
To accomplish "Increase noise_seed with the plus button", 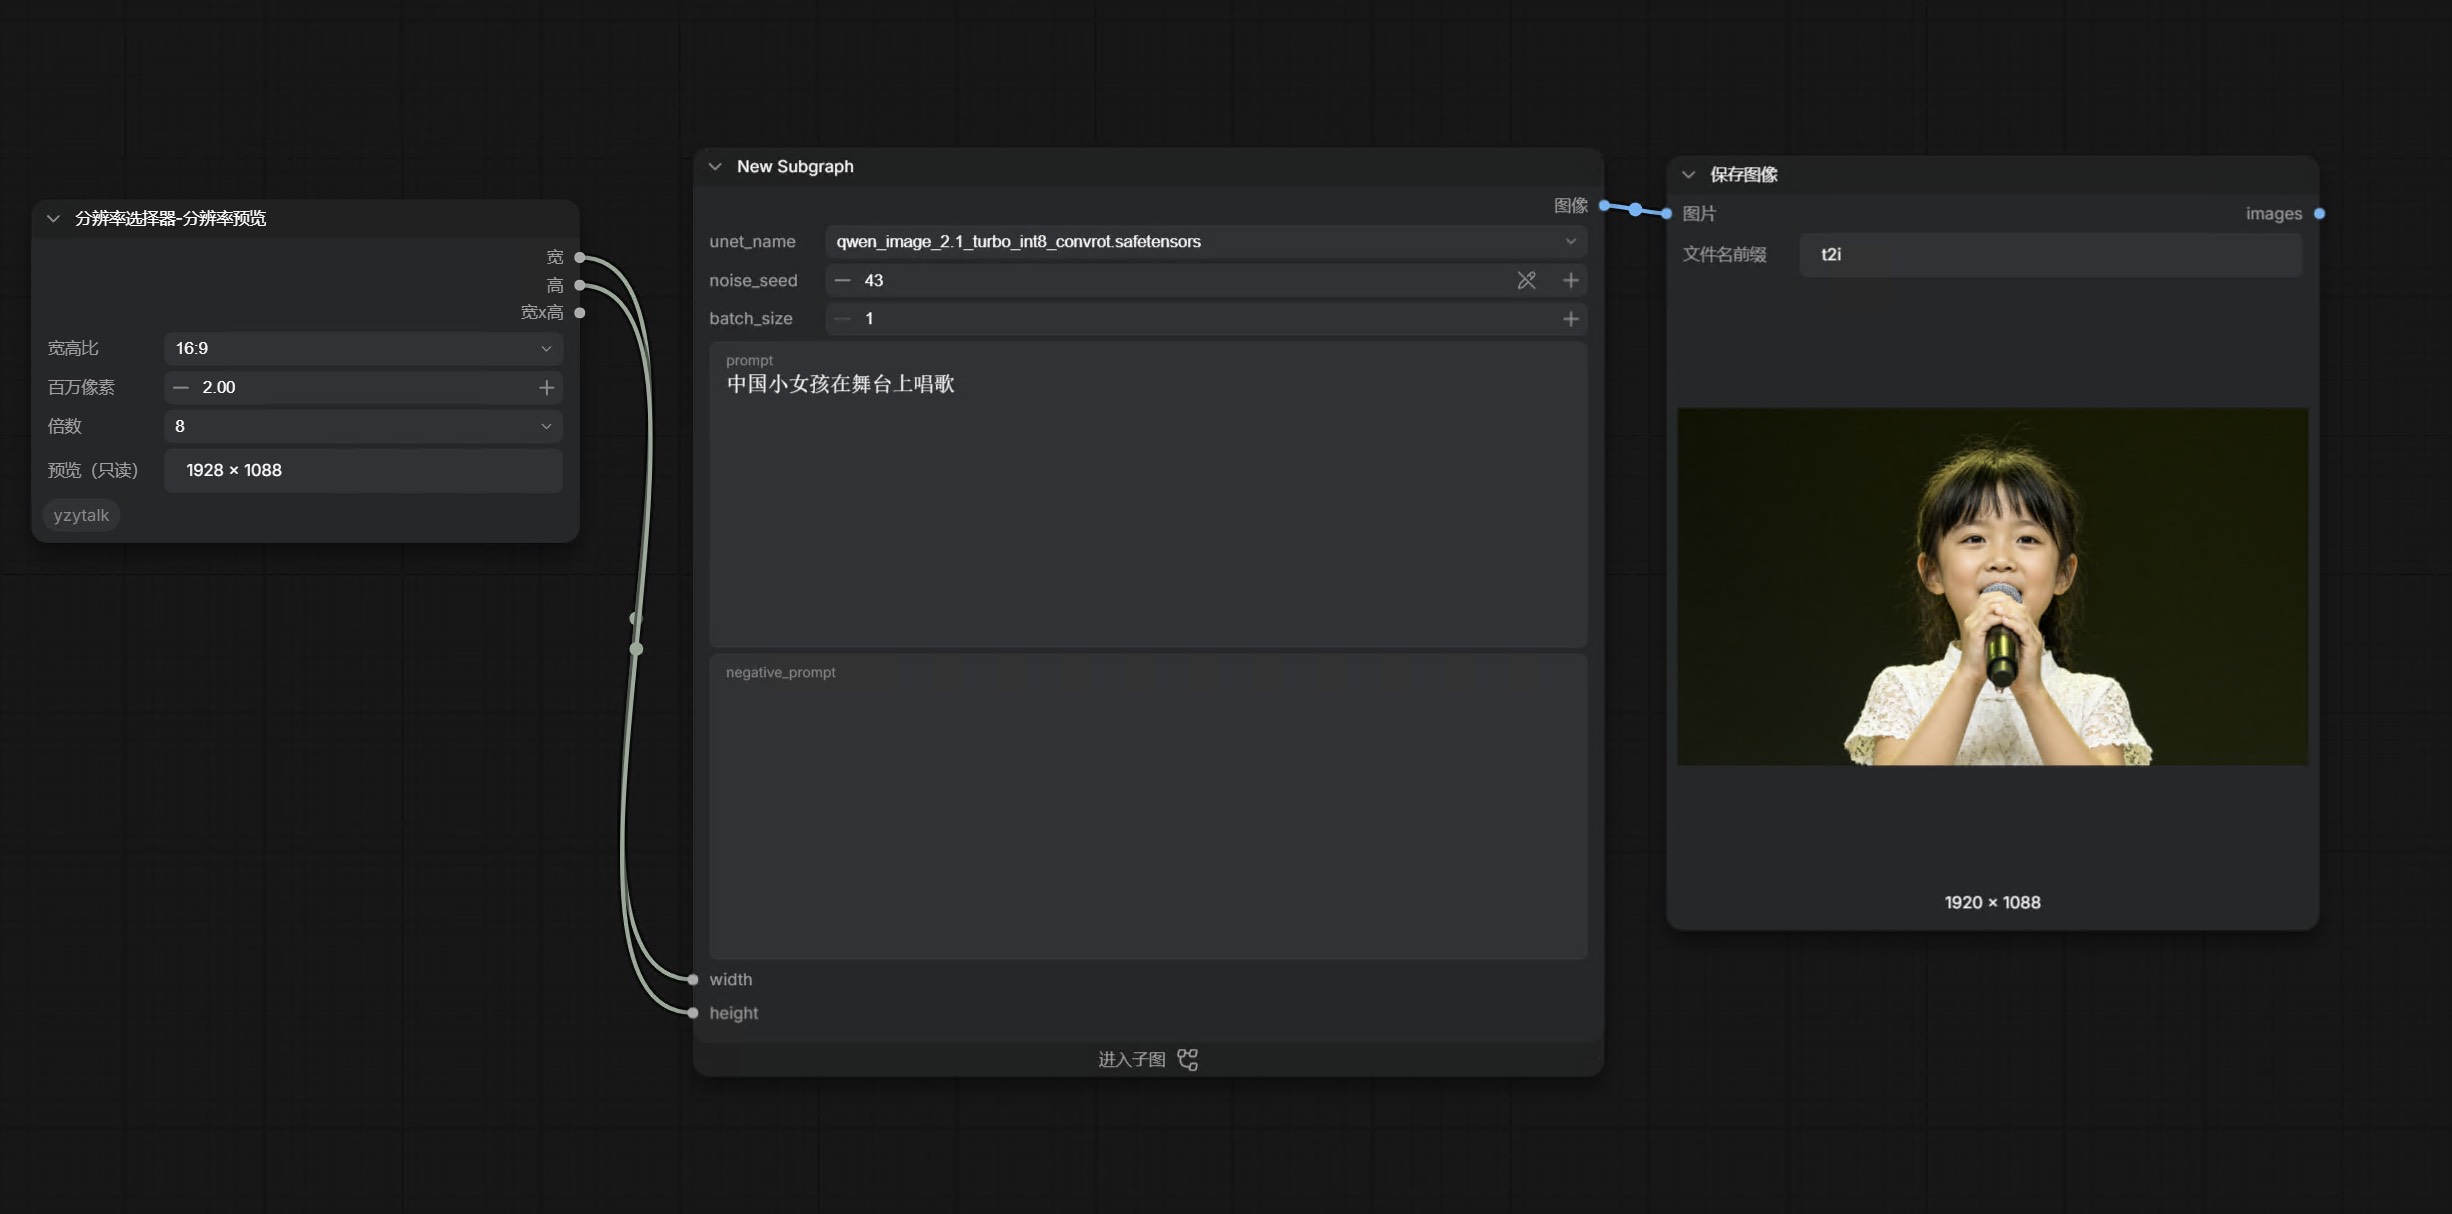I will click(x=1571, y=280).
